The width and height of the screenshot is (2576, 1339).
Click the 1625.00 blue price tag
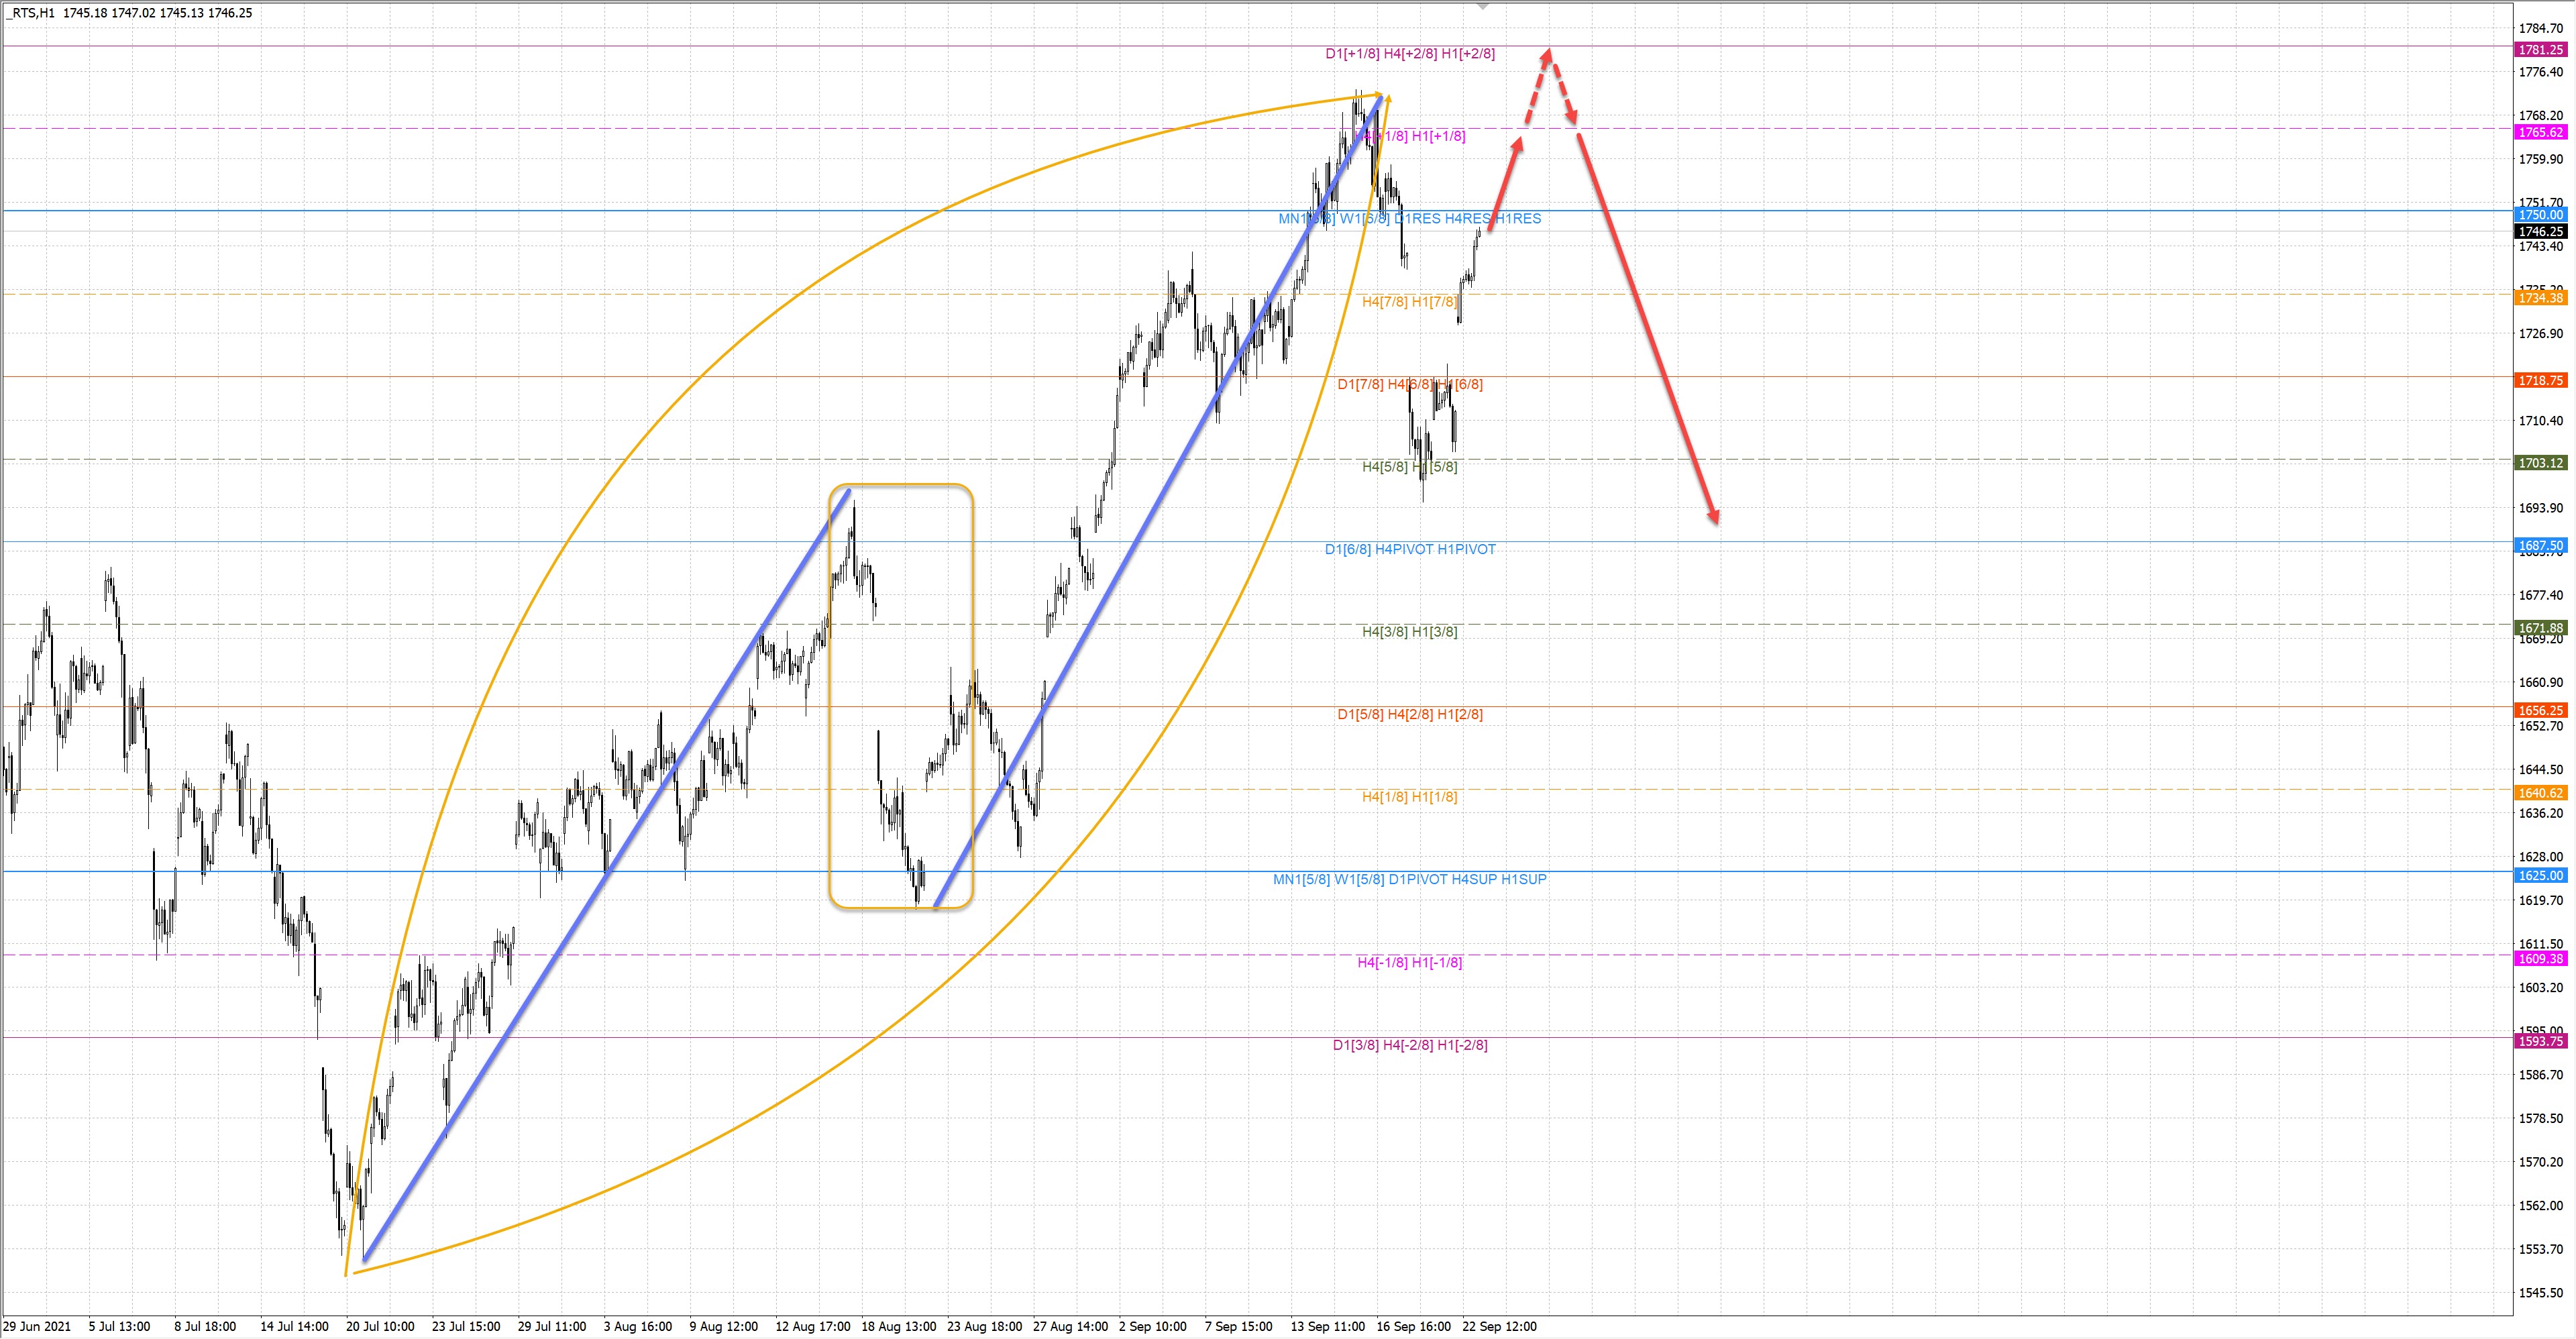2540,875
